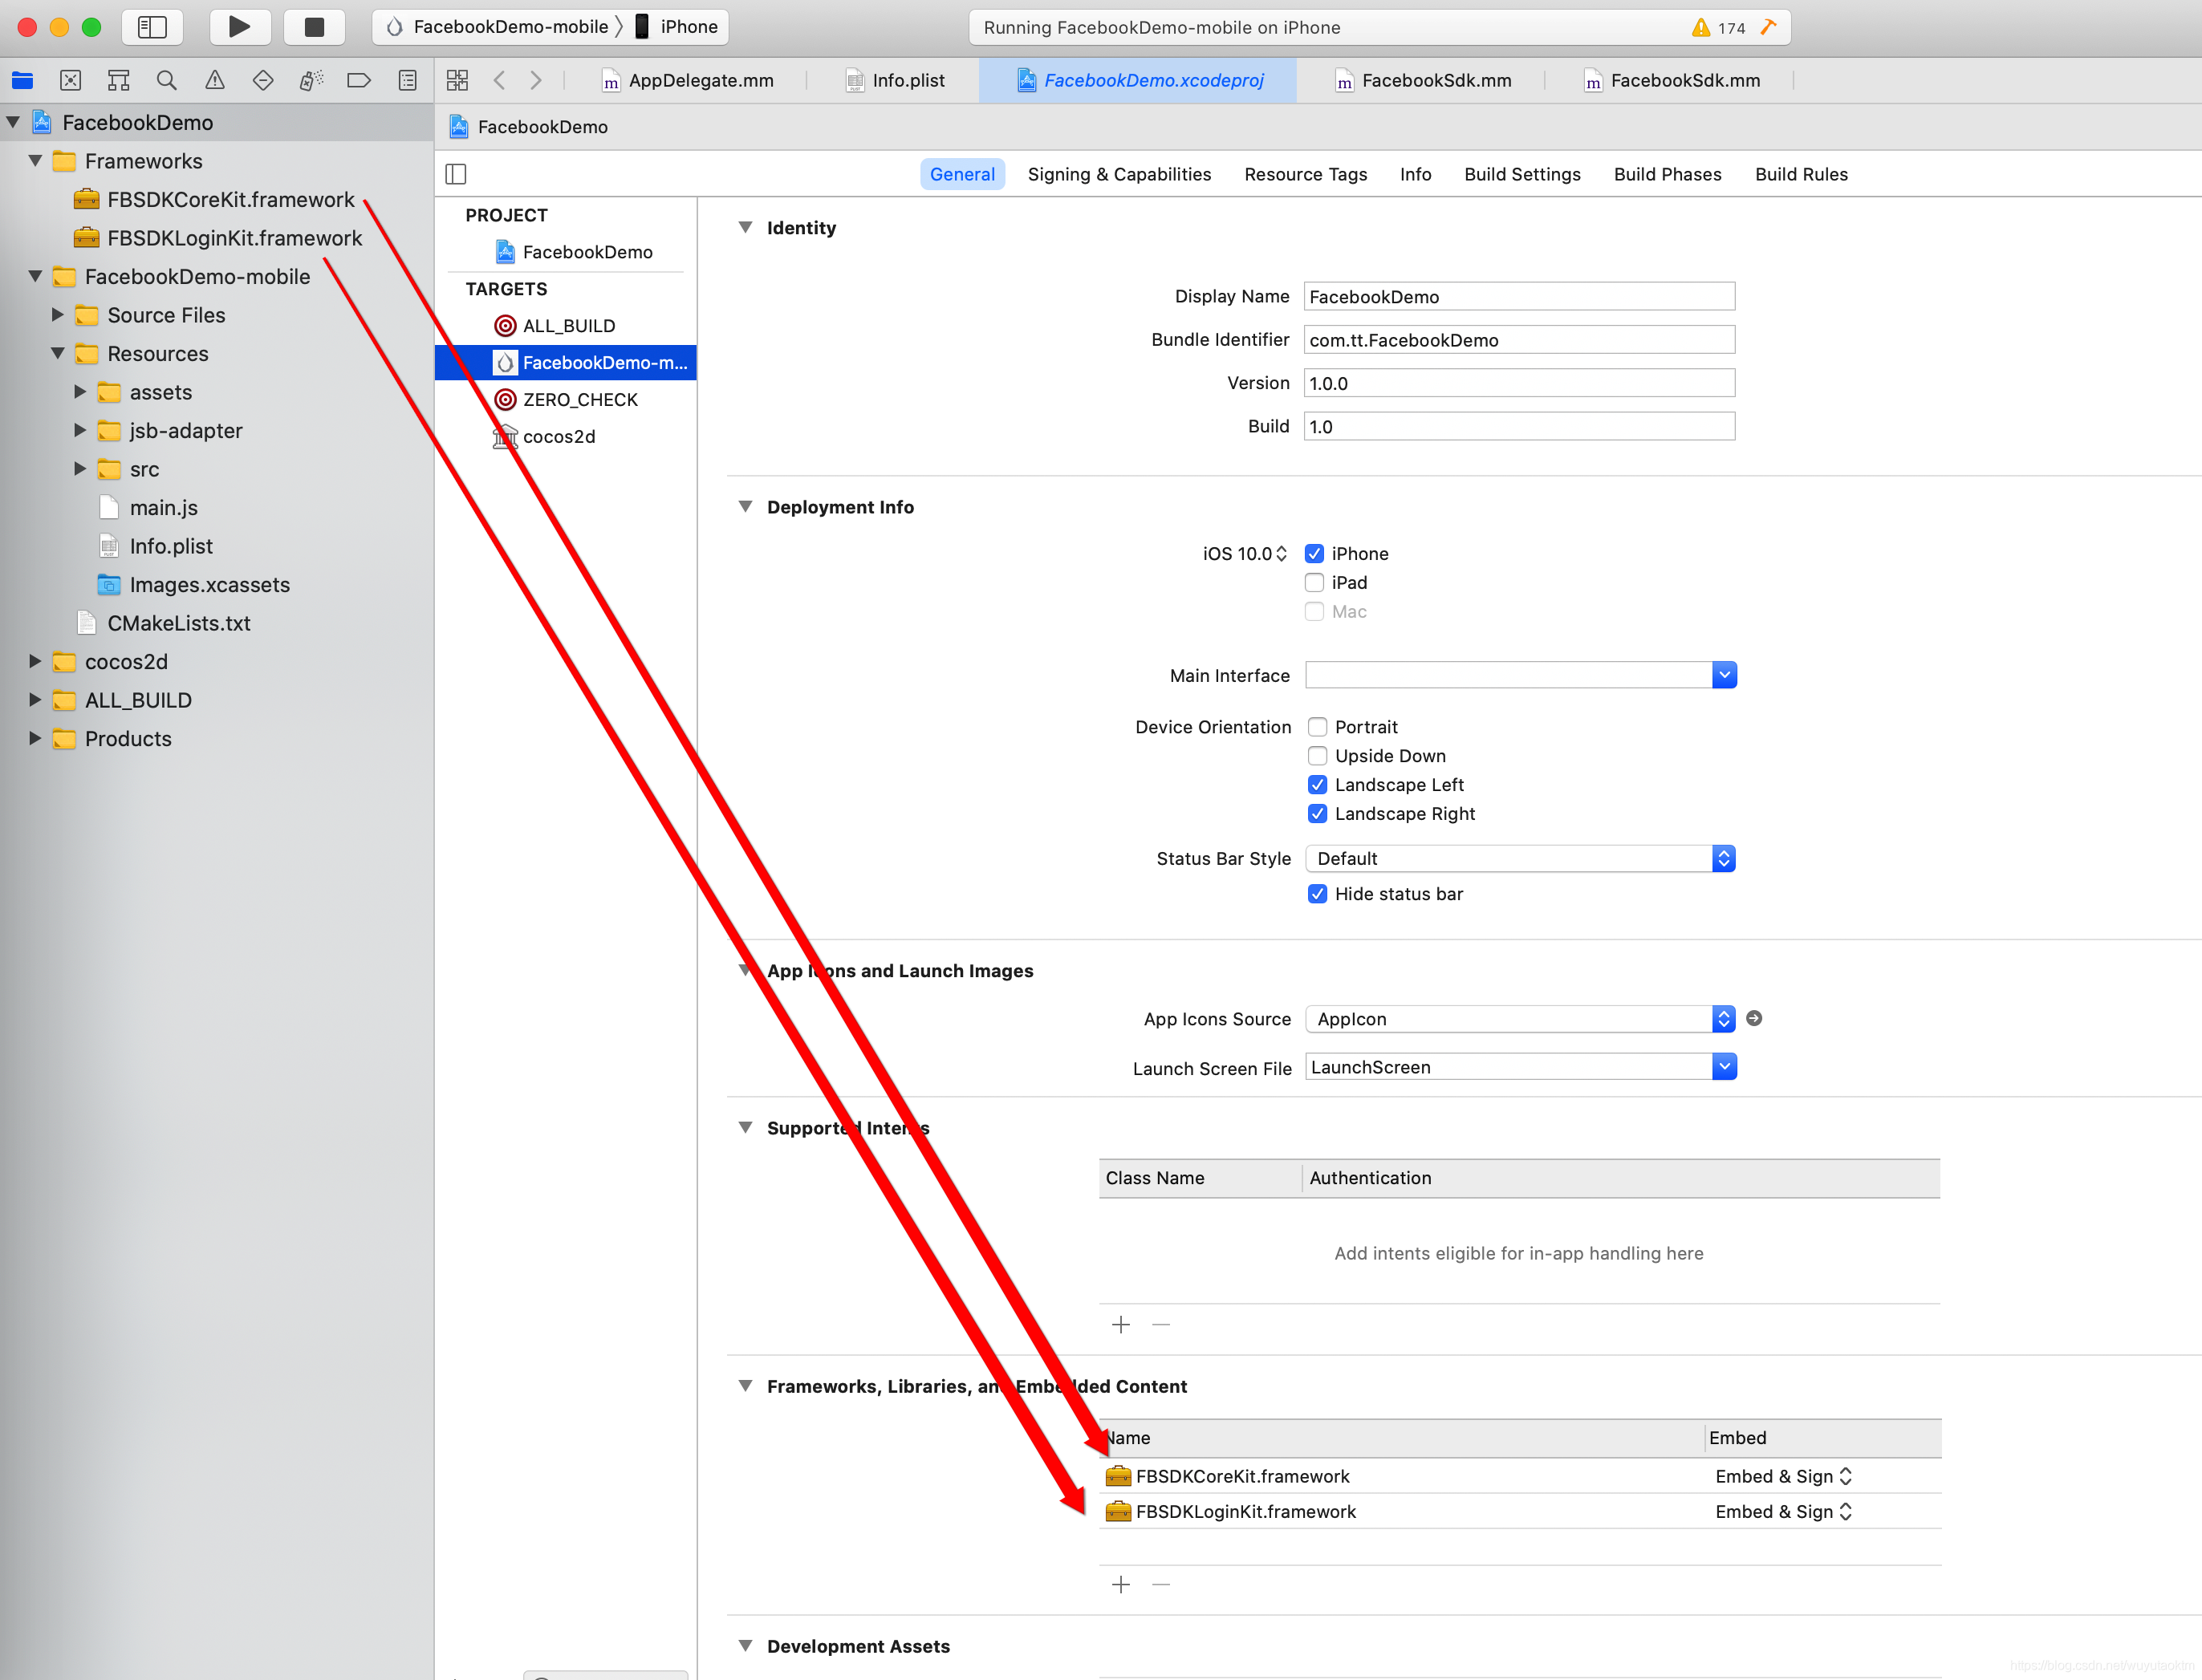Add a supported intent with plus
The width and height of the screenshot is (2202, 1680).
[1121, 1325]
